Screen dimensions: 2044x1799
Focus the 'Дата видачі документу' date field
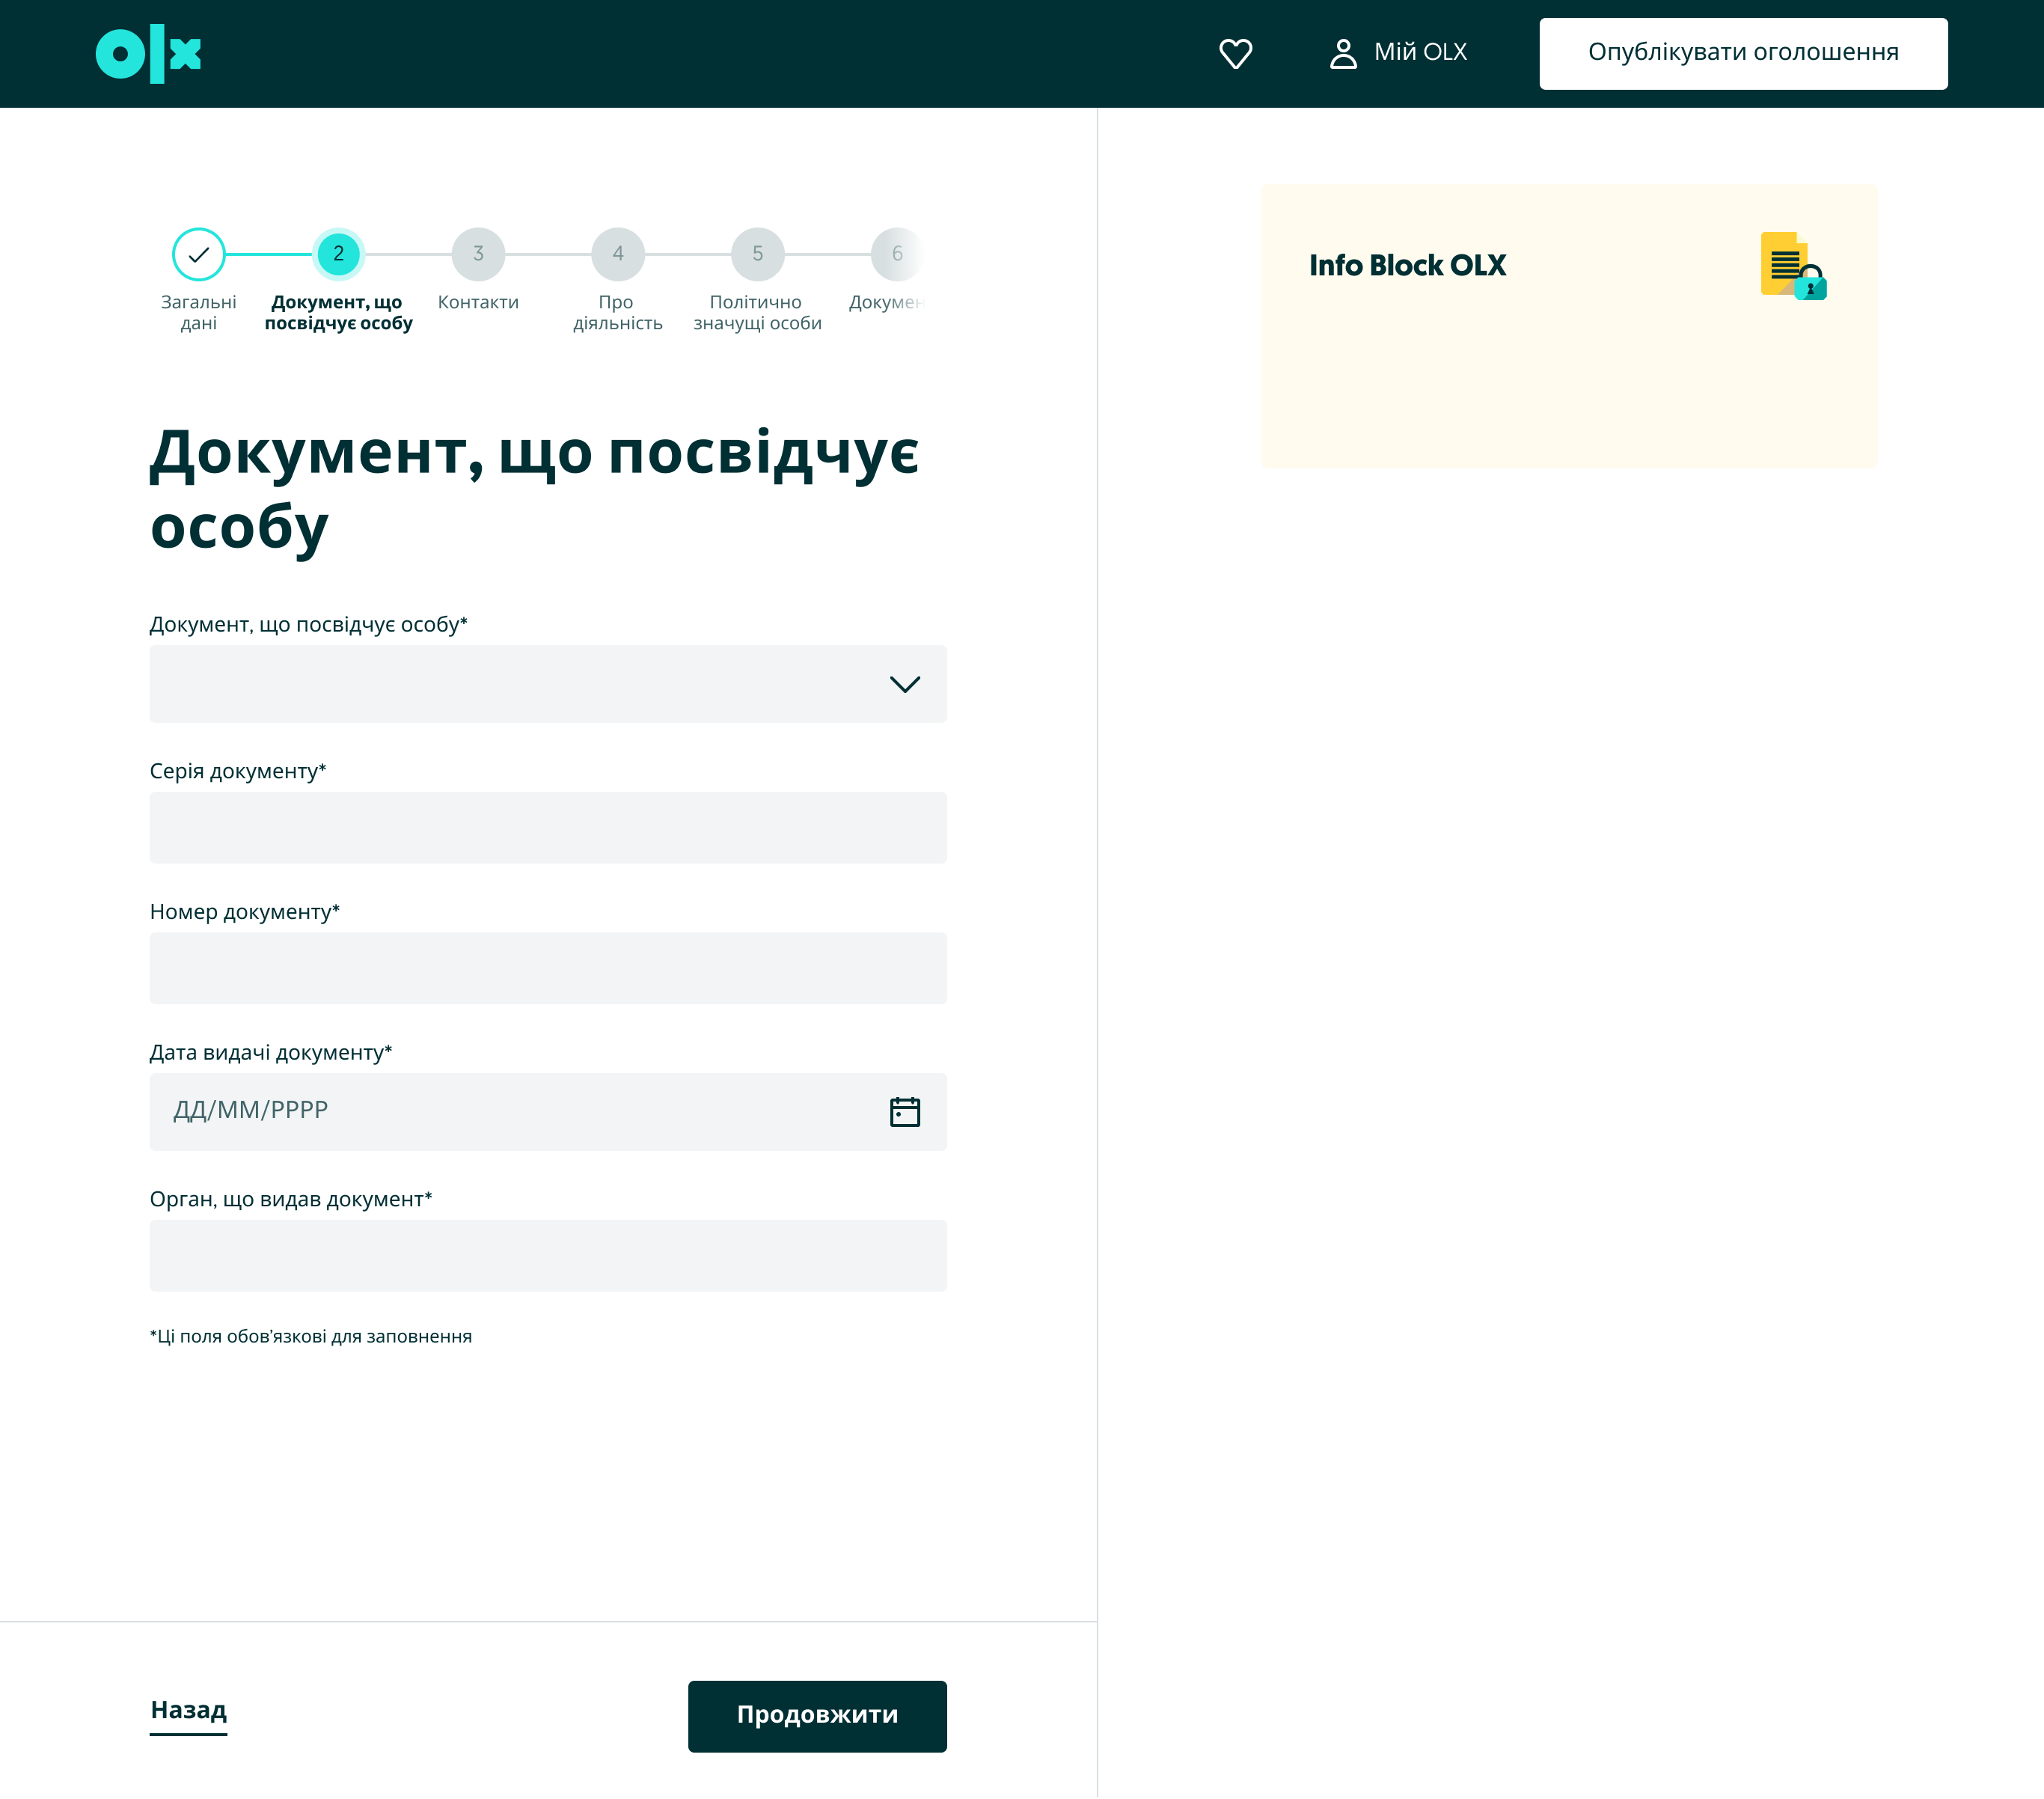(x=548, y=1112)
